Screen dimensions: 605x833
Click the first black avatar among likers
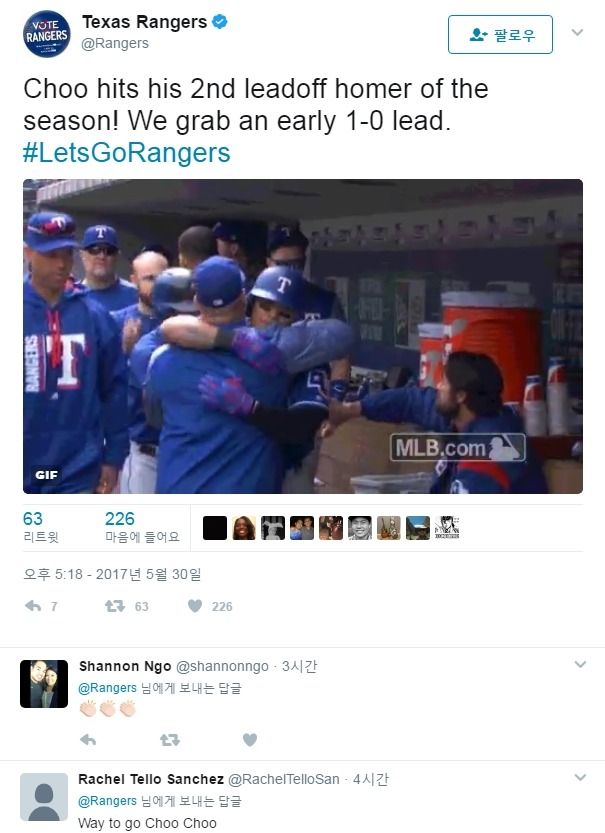215,528
